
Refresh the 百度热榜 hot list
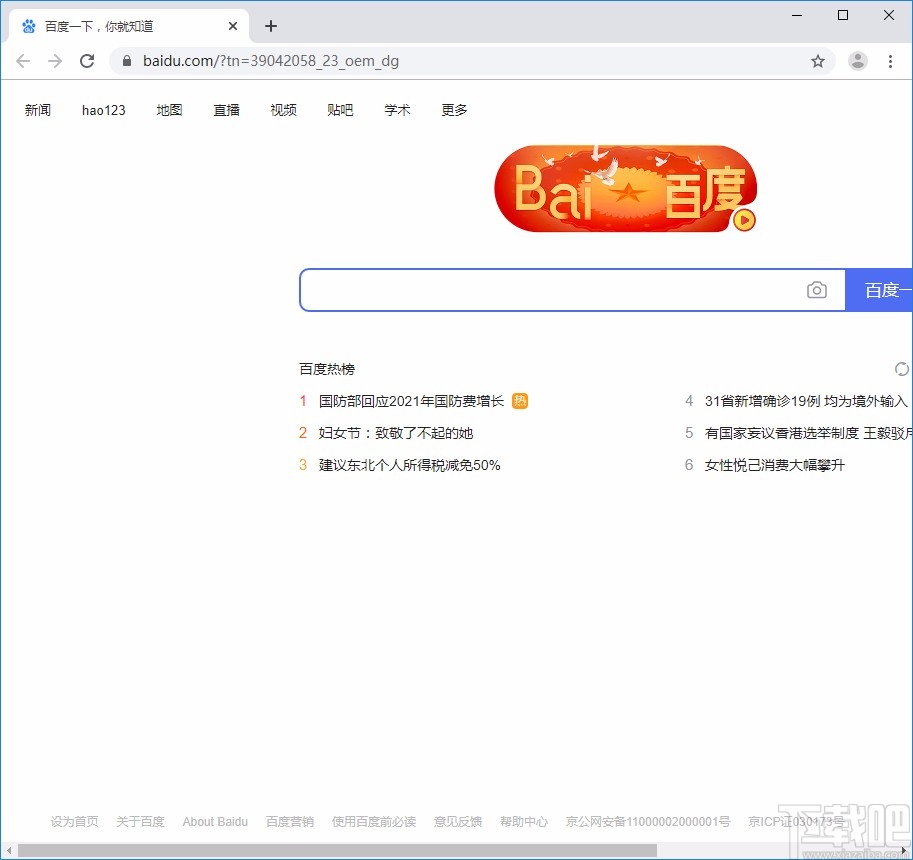(x=901, y=368)
